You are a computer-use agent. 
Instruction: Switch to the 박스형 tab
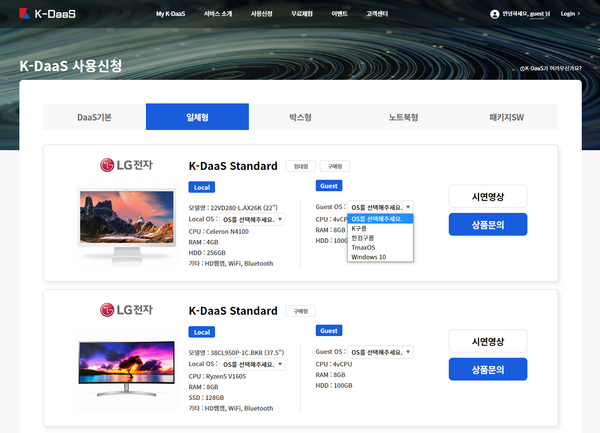pyautogui.click(x=300, y=117)
